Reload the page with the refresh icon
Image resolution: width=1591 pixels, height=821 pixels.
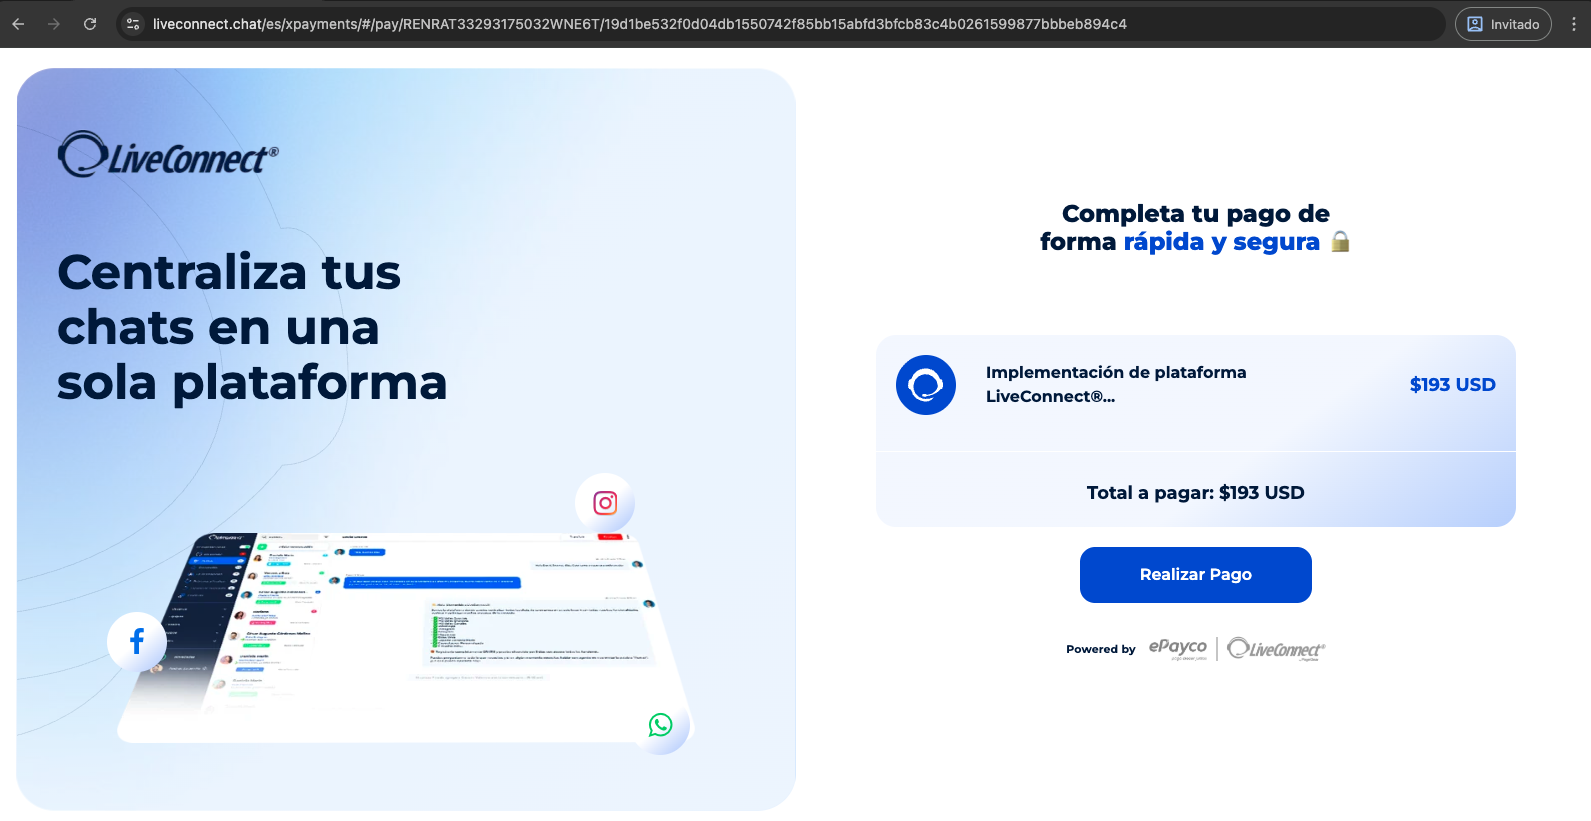tap(90, 24)
